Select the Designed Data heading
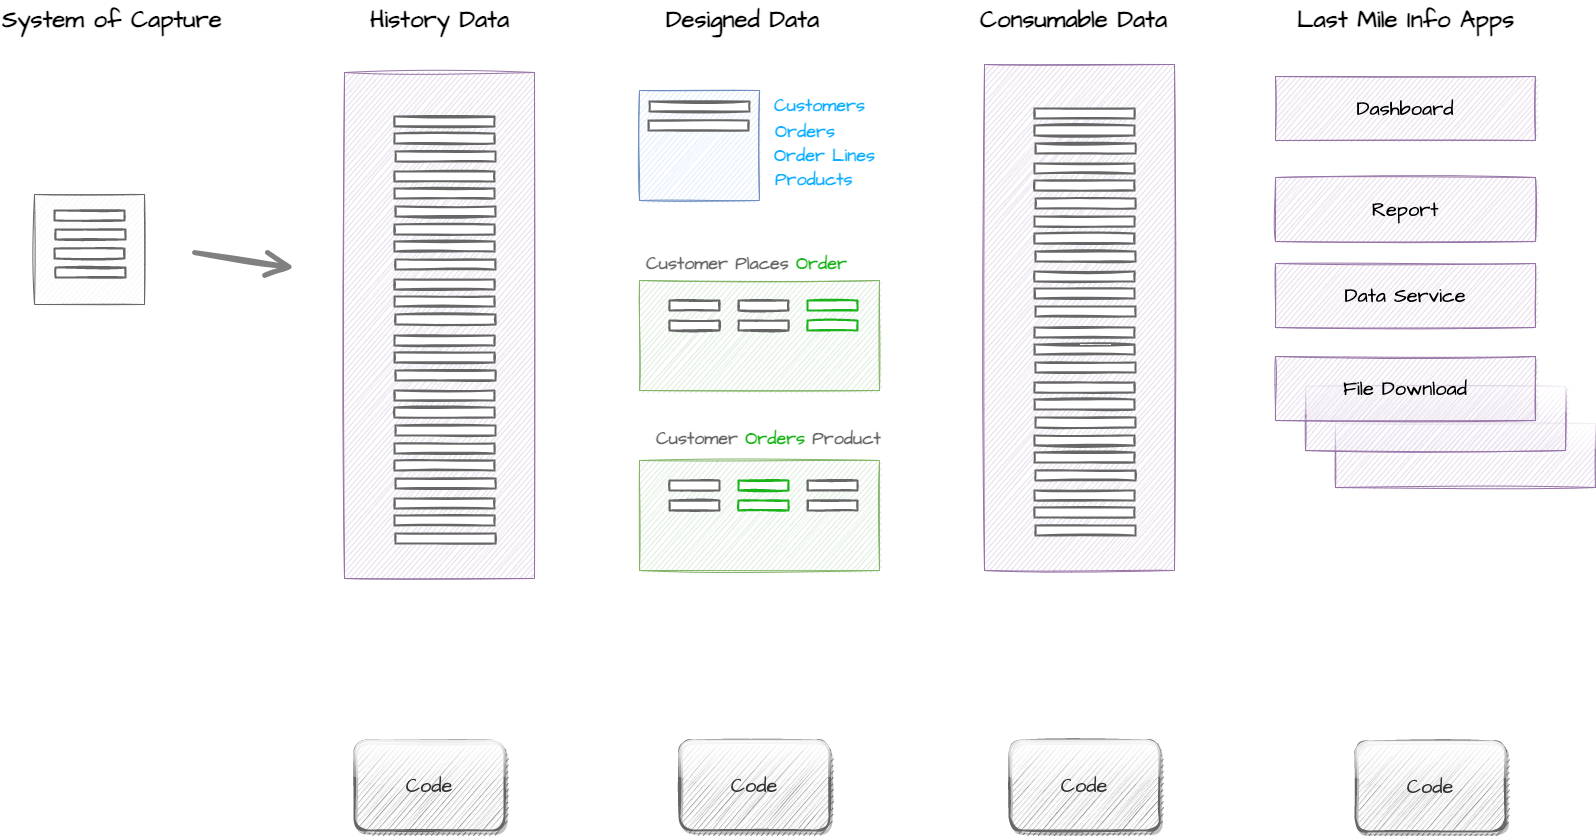The width and height of the screenshot is (1596, 836). click(x=742, y=20)
